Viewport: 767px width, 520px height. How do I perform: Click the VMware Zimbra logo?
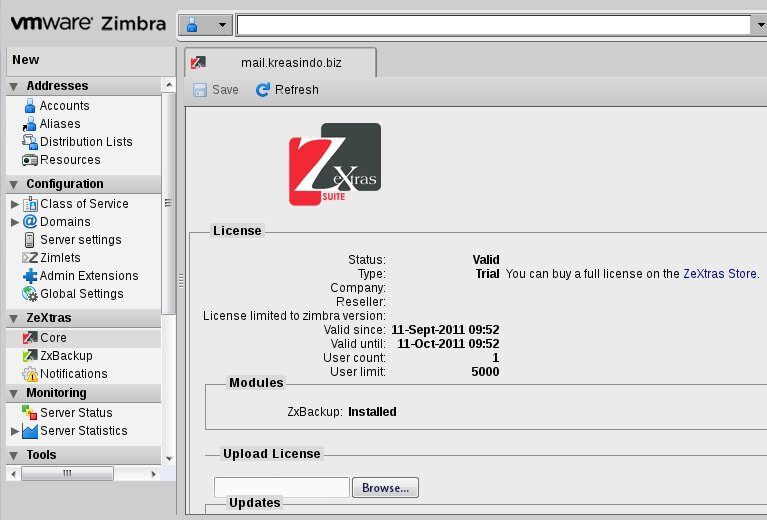click(89, 23)
